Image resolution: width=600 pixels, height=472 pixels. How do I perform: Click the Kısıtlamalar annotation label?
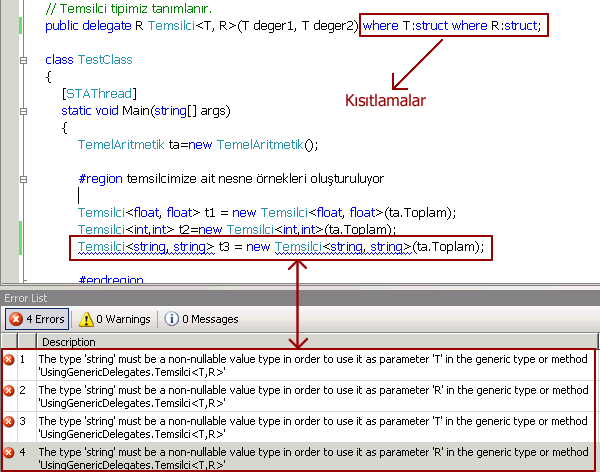(387, 100)
